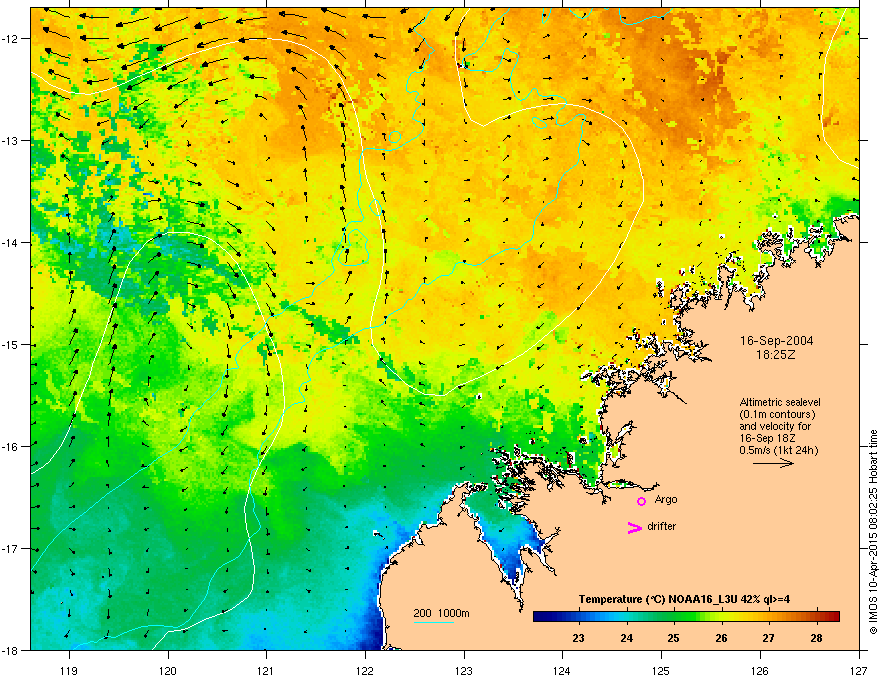
Task: Click the '24' temperature scale value
Action: coord(626,638)
